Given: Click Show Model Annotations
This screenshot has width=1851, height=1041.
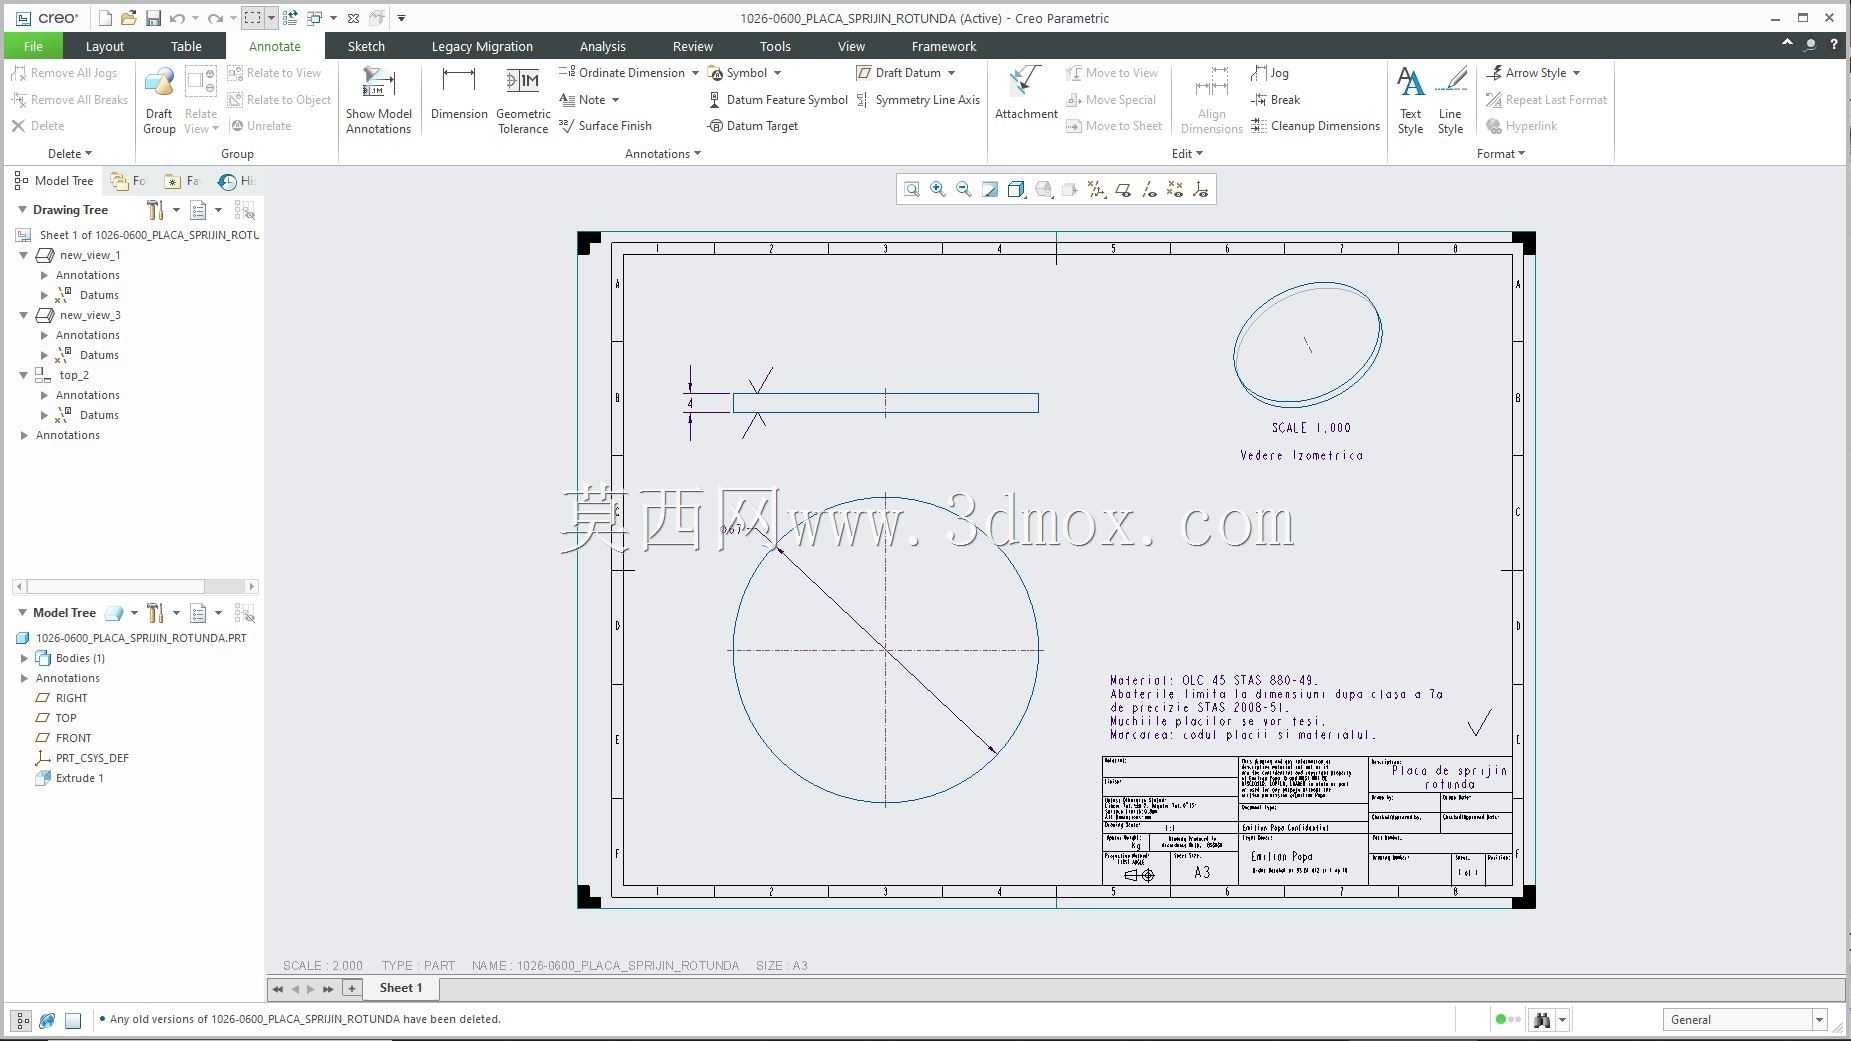Looking at the screenshot, I should click(x=379, y=100).
